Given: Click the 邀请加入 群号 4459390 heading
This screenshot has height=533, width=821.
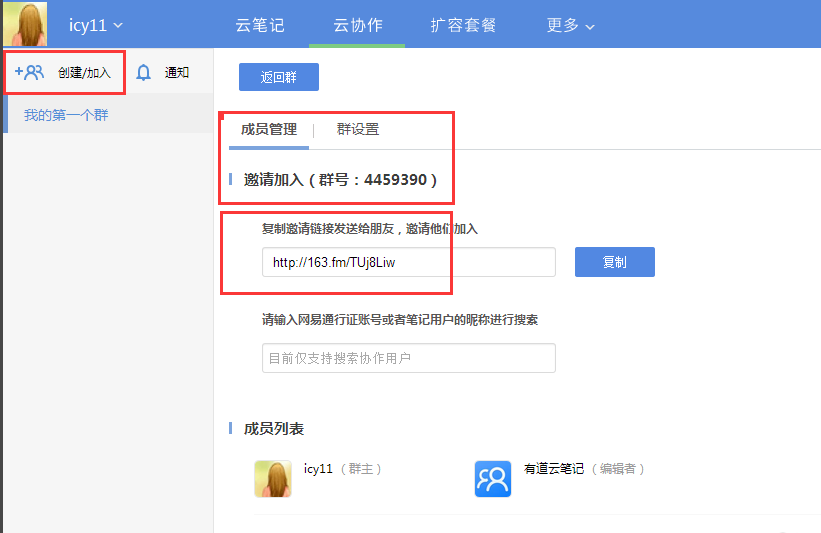Looking at the screenshot, I should pos(340,180).
